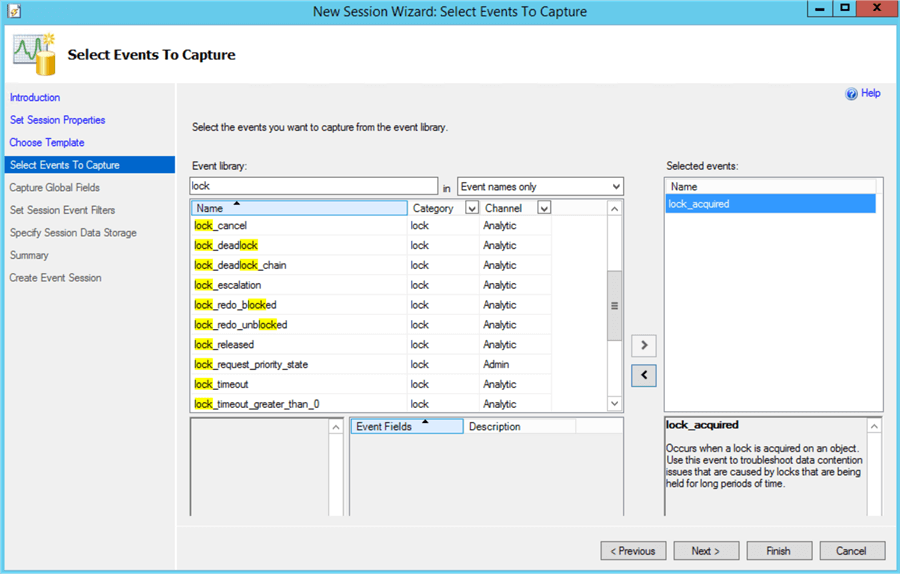Add event with the right arrow button
The height and width of the screenshot is (574, 900).
644,345
